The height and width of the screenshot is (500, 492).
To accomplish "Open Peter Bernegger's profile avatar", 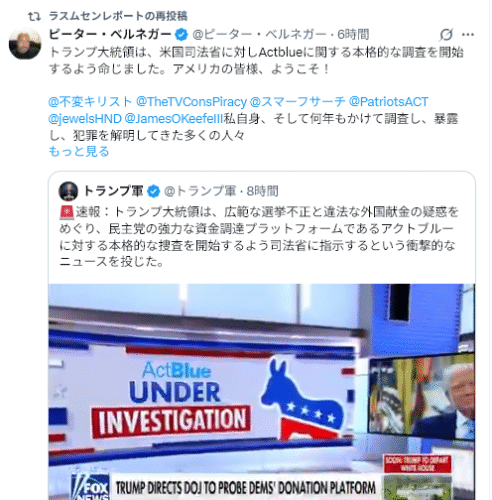I will [x=25, y=44].
